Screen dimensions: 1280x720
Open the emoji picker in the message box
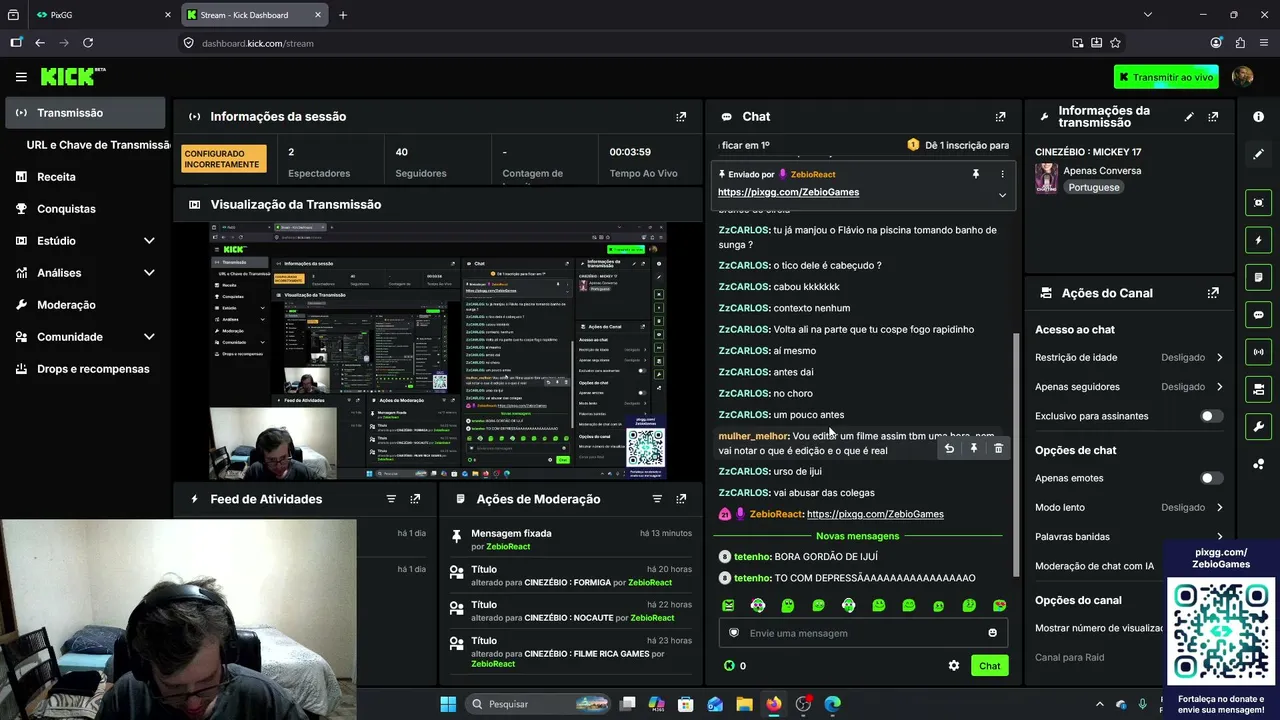tap(992, 633)
